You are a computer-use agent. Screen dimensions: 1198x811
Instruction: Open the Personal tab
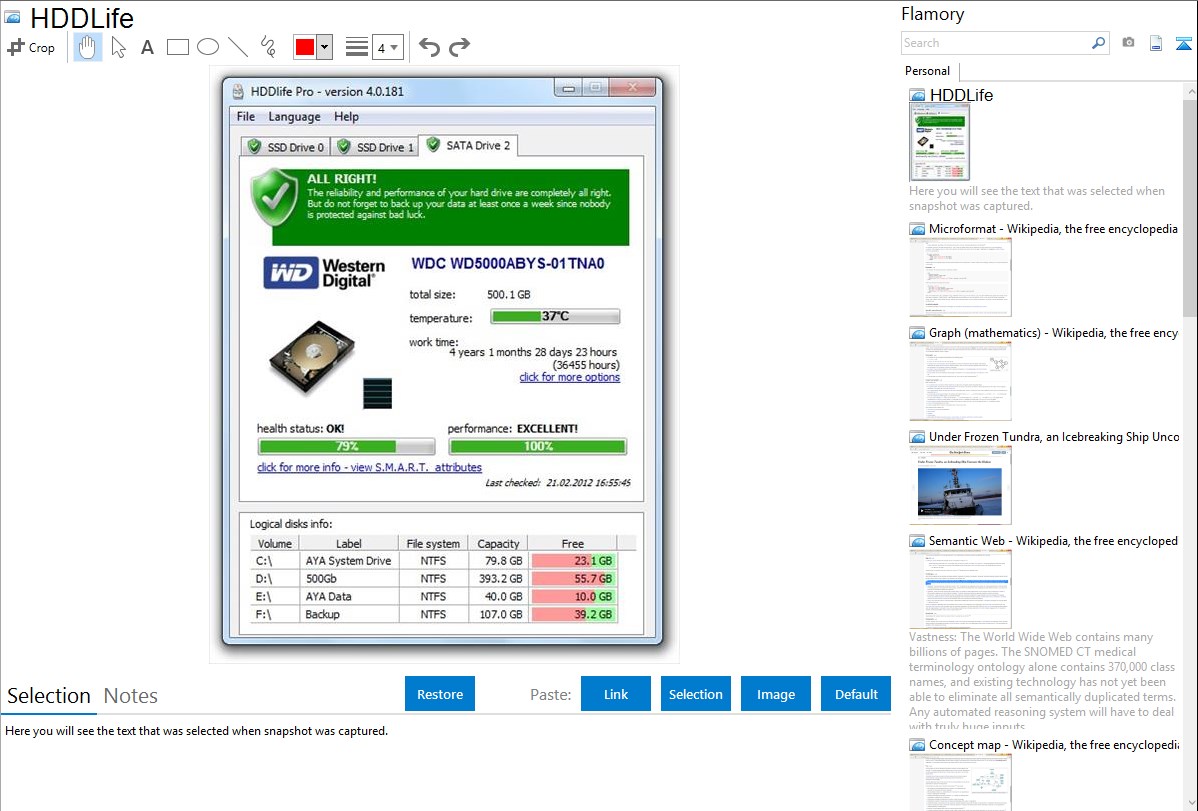click(927, 71)
